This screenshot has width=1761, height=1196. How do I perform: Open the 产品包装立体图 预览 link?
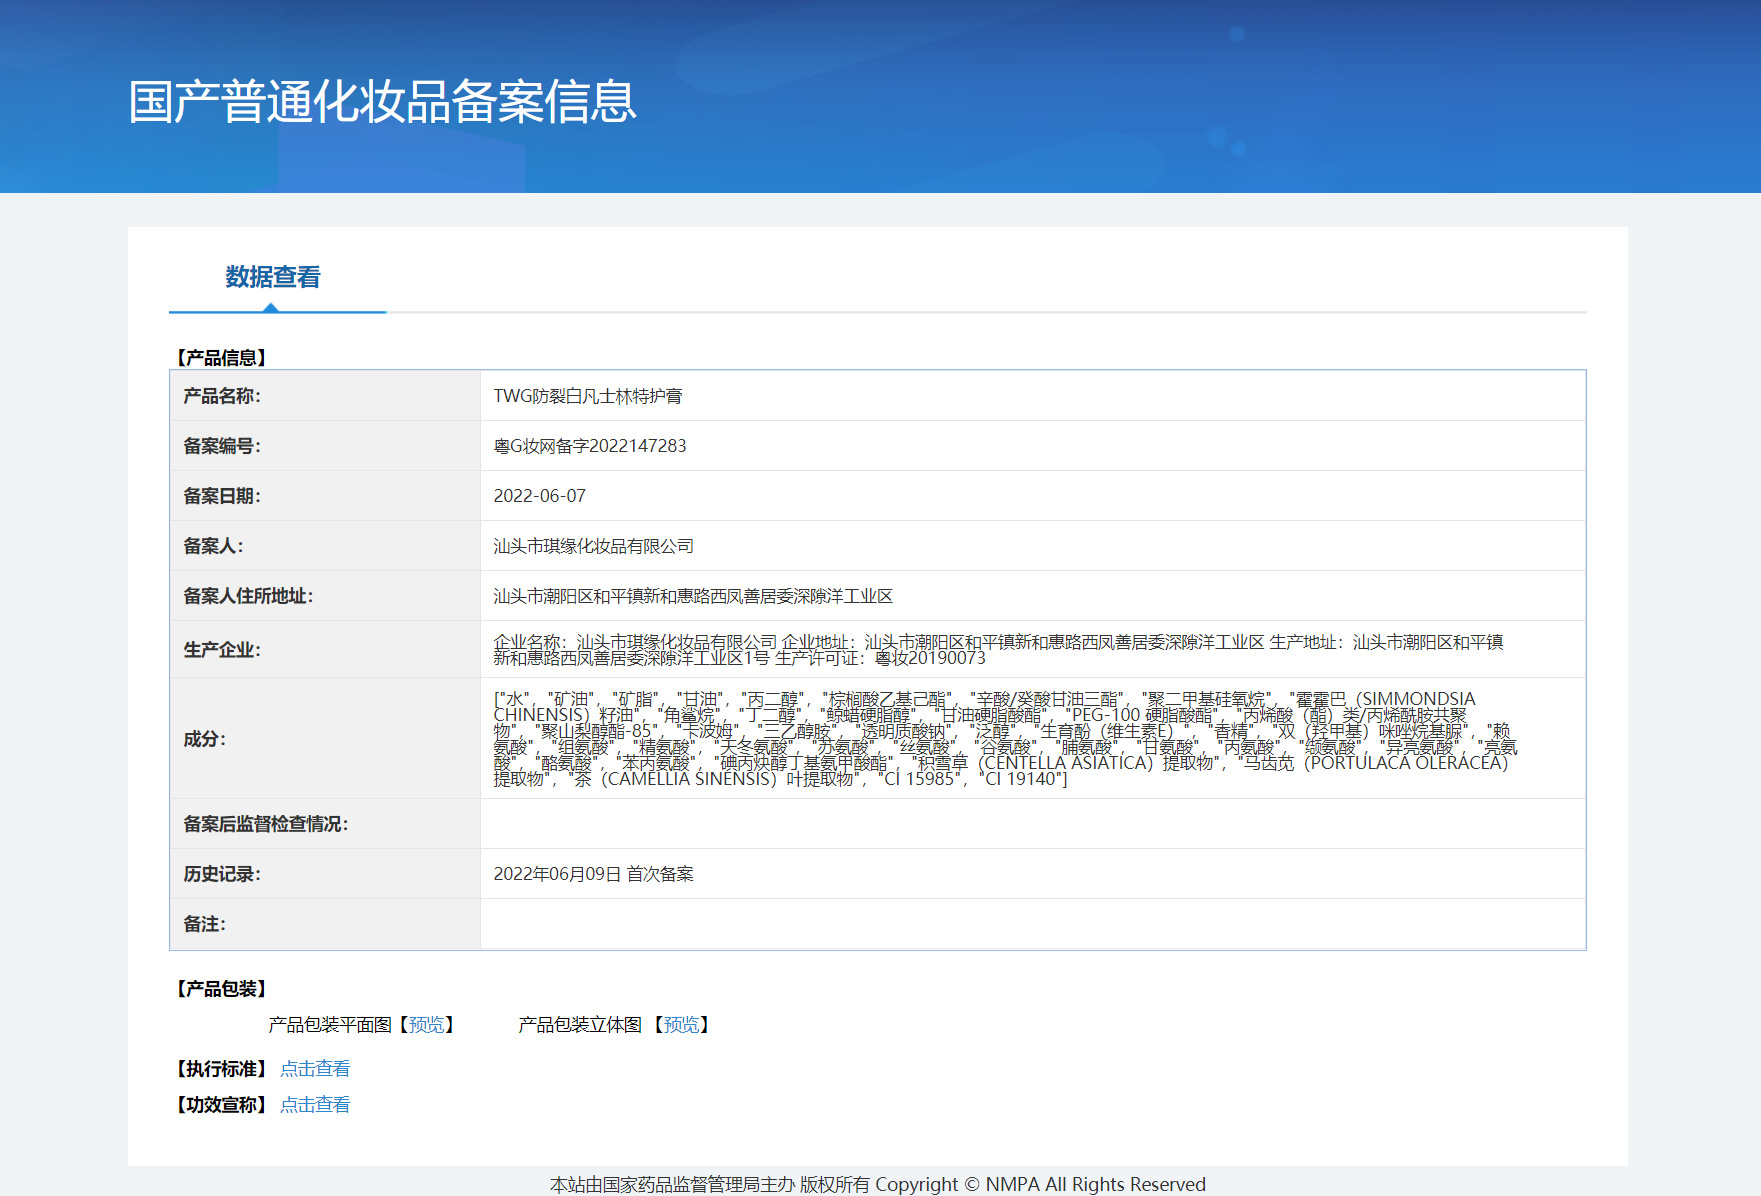681,1025
